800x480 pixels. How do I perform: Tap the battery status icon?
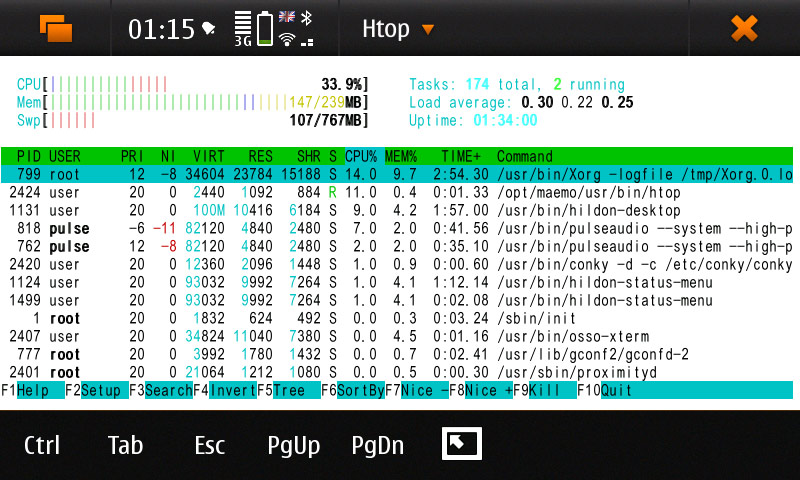tap(264, 29)
